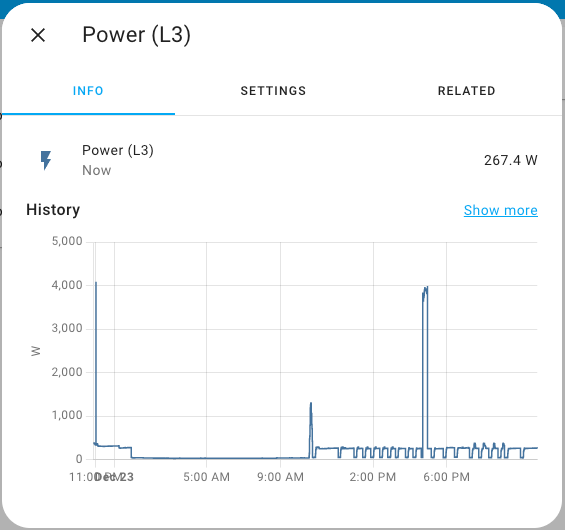Click the 2:00 PM label on time axis

click(373, 477)
